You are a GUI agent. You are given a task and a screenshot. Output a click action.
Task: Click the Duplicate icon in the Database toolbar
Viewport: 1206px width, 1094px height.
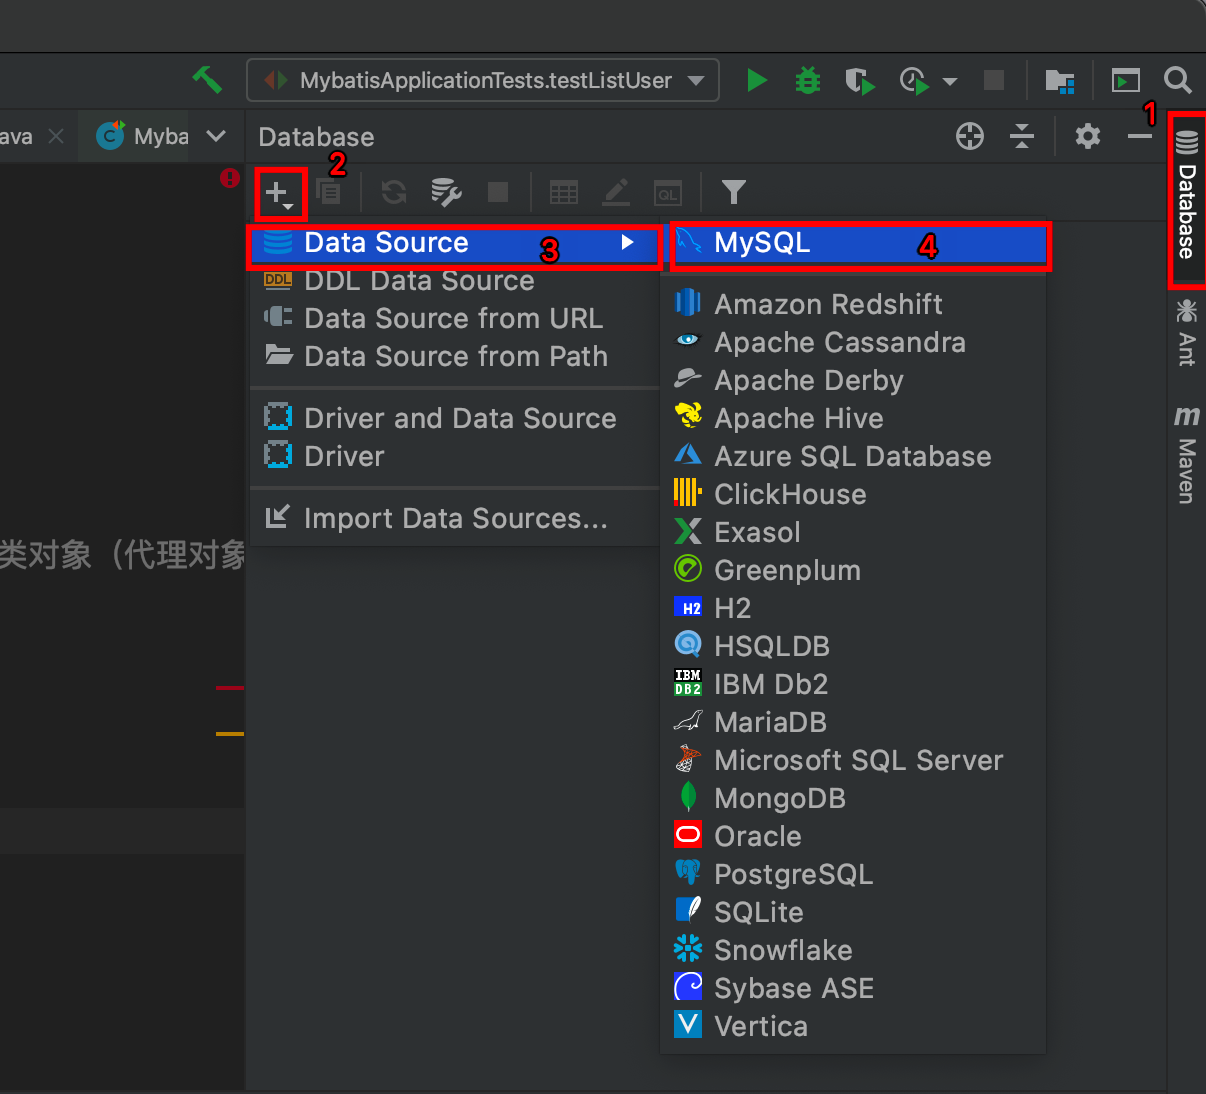tap(328, 192)
